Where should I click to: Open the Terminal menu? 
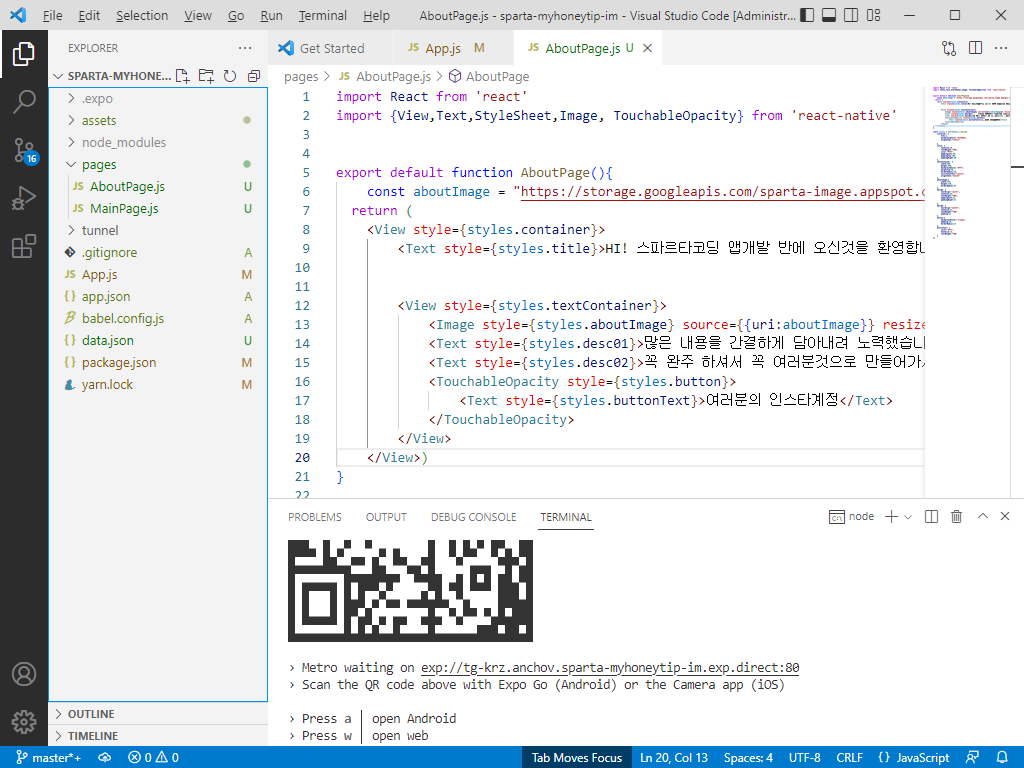(x=323, y=15)
